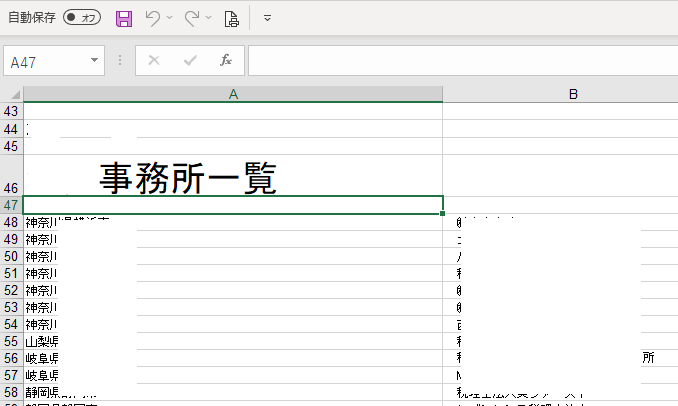Select row 44 header

(x=11, y=129)
